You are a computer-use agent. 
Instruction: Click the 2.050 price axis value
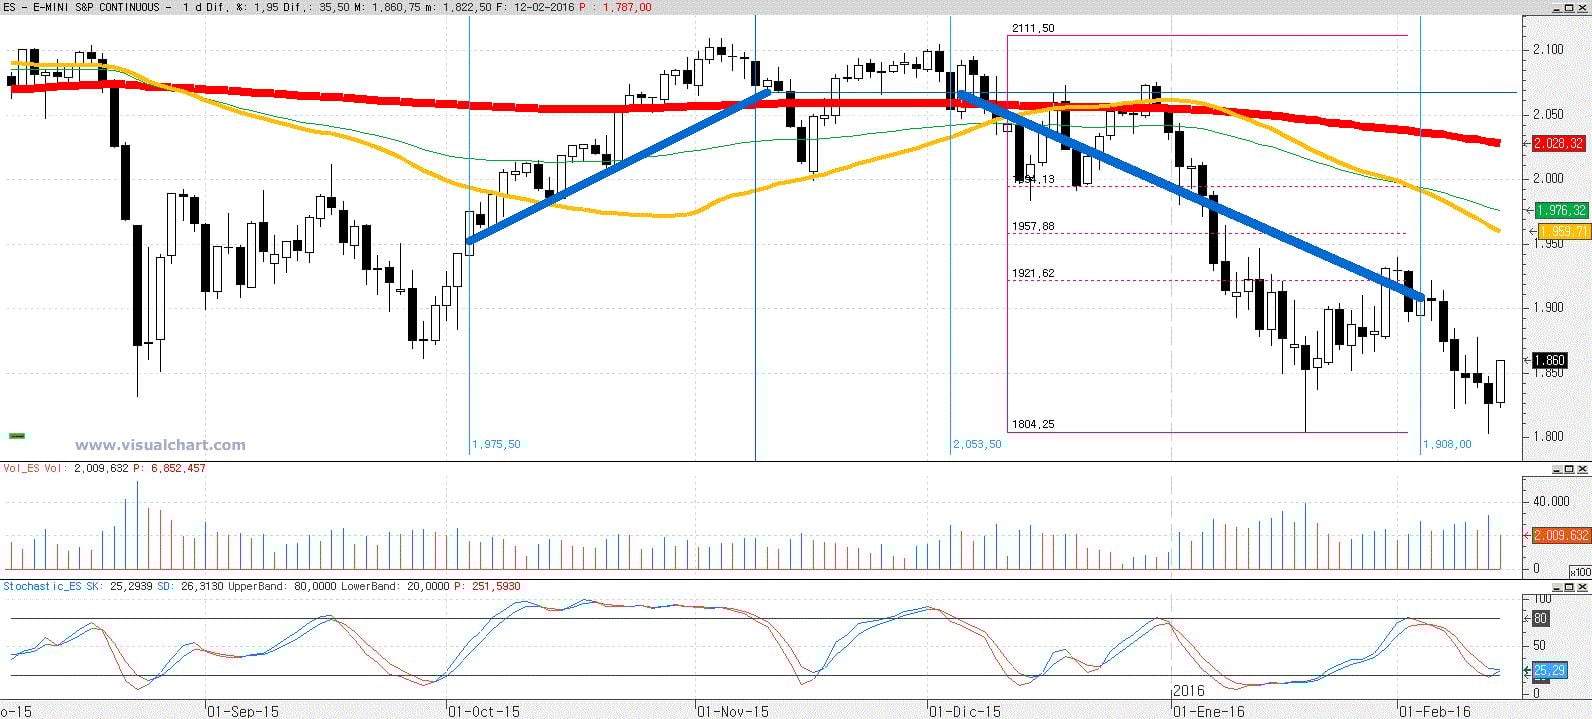point(1549,115)
